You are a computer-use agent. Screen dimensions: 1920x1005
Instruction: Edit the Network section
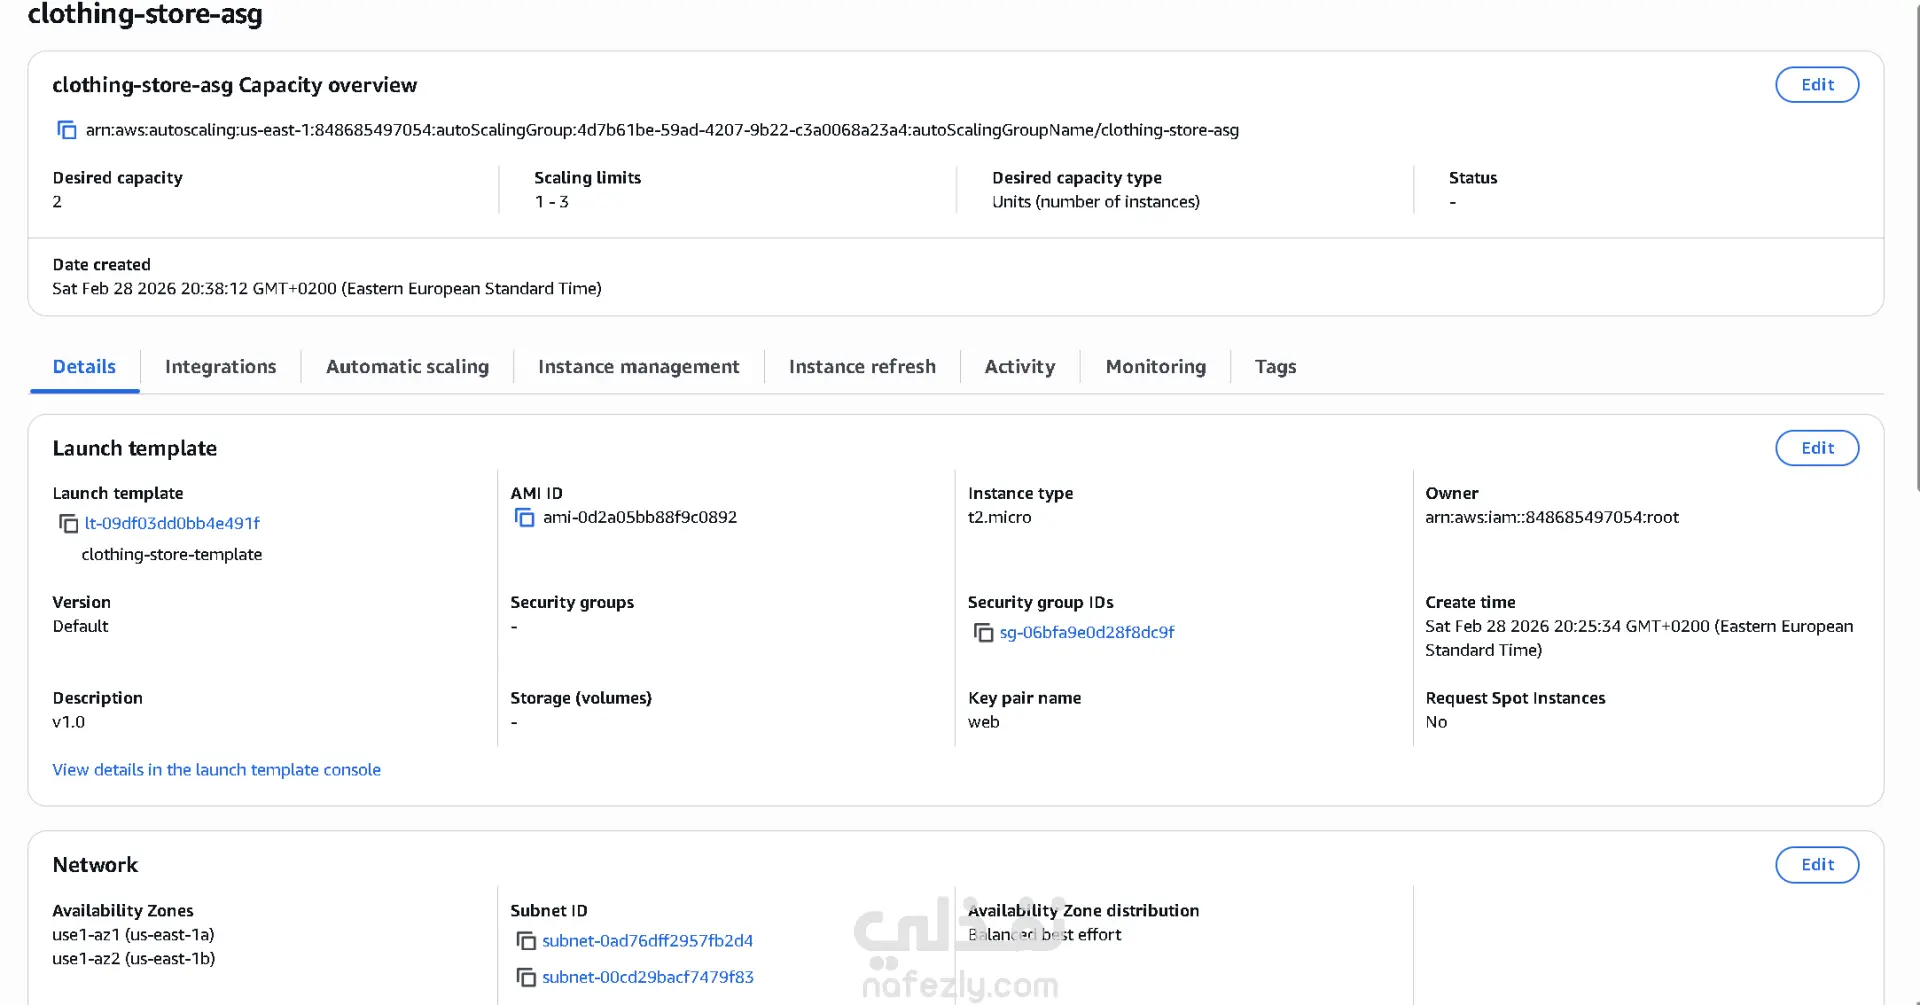[x=1816, y=865]
